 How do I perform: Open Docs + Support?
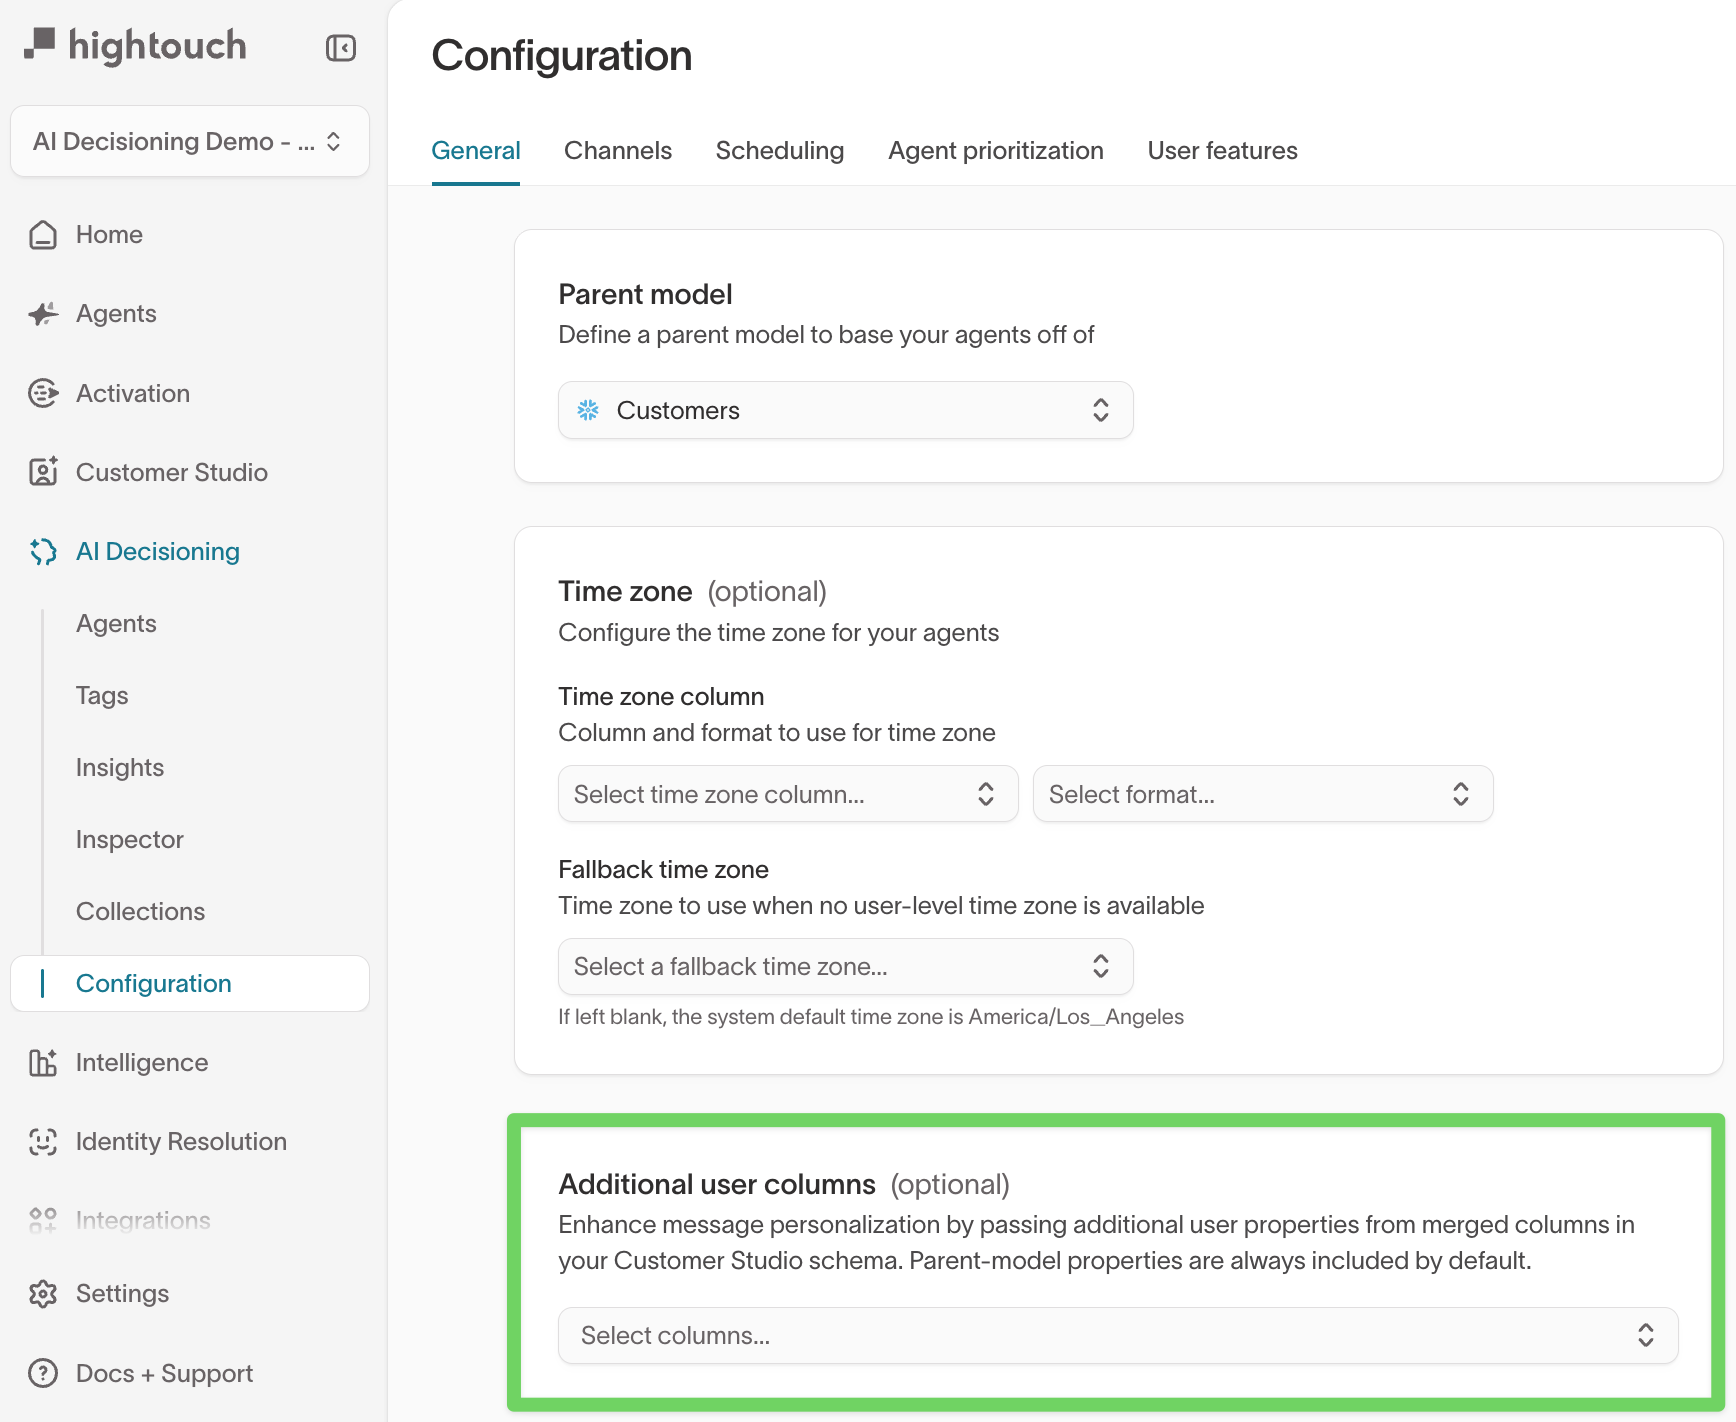pos(163,1373)
